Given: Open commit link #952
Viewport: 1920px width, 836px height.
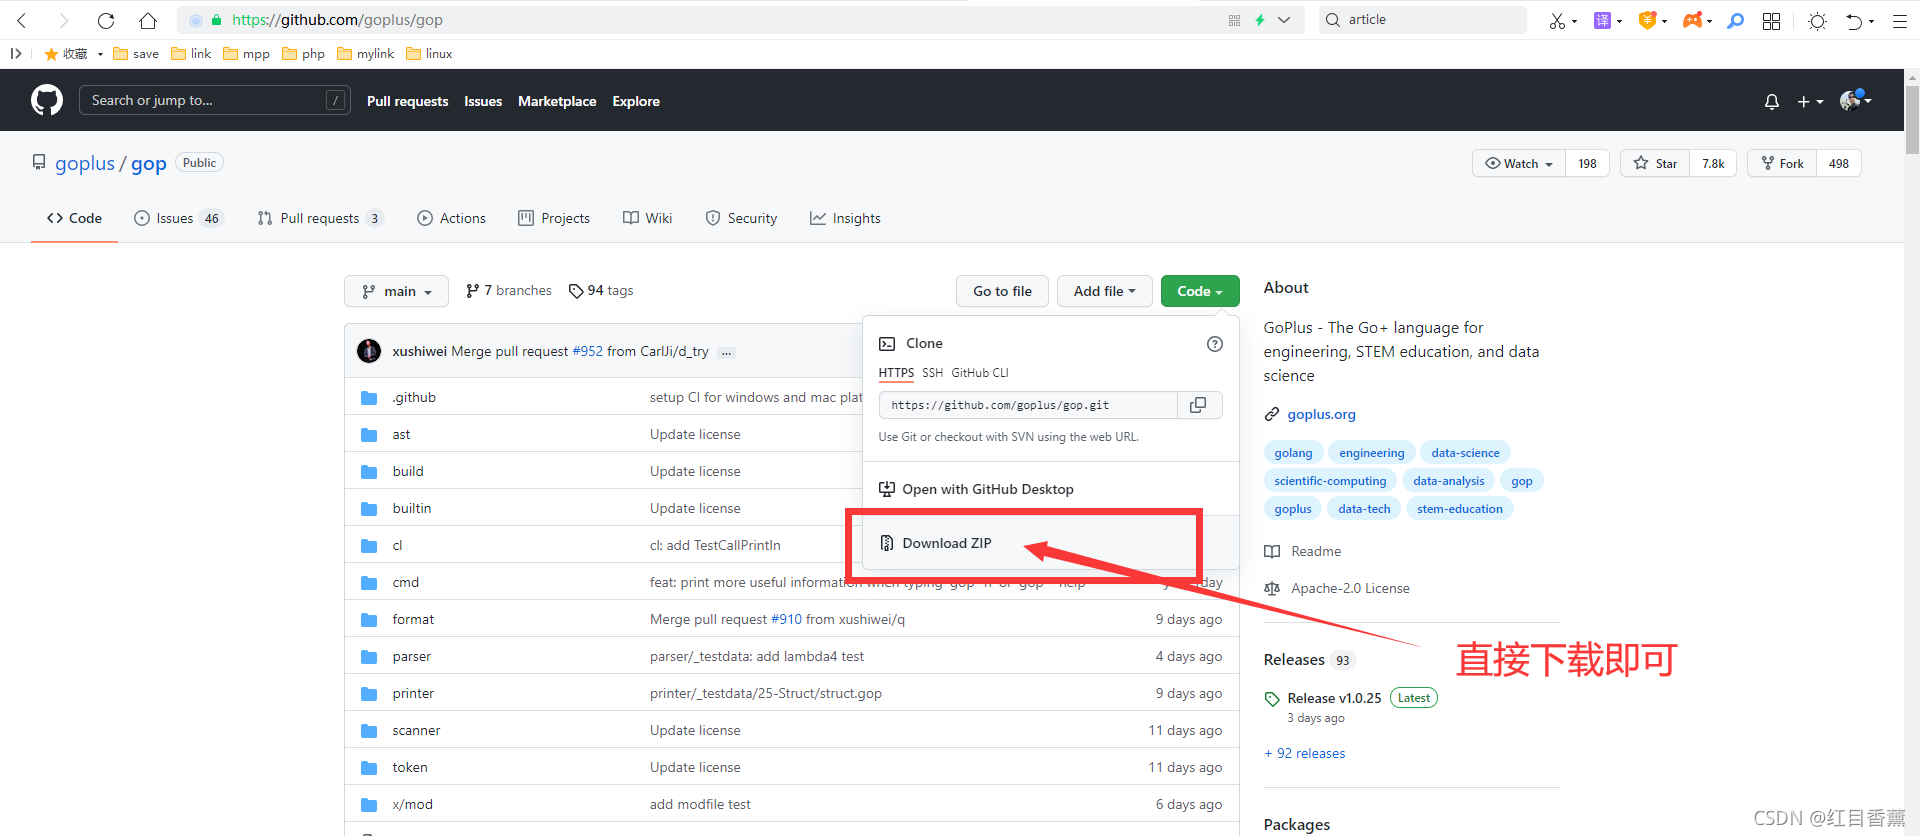Looking at the screenshot, I should [588, 352].
